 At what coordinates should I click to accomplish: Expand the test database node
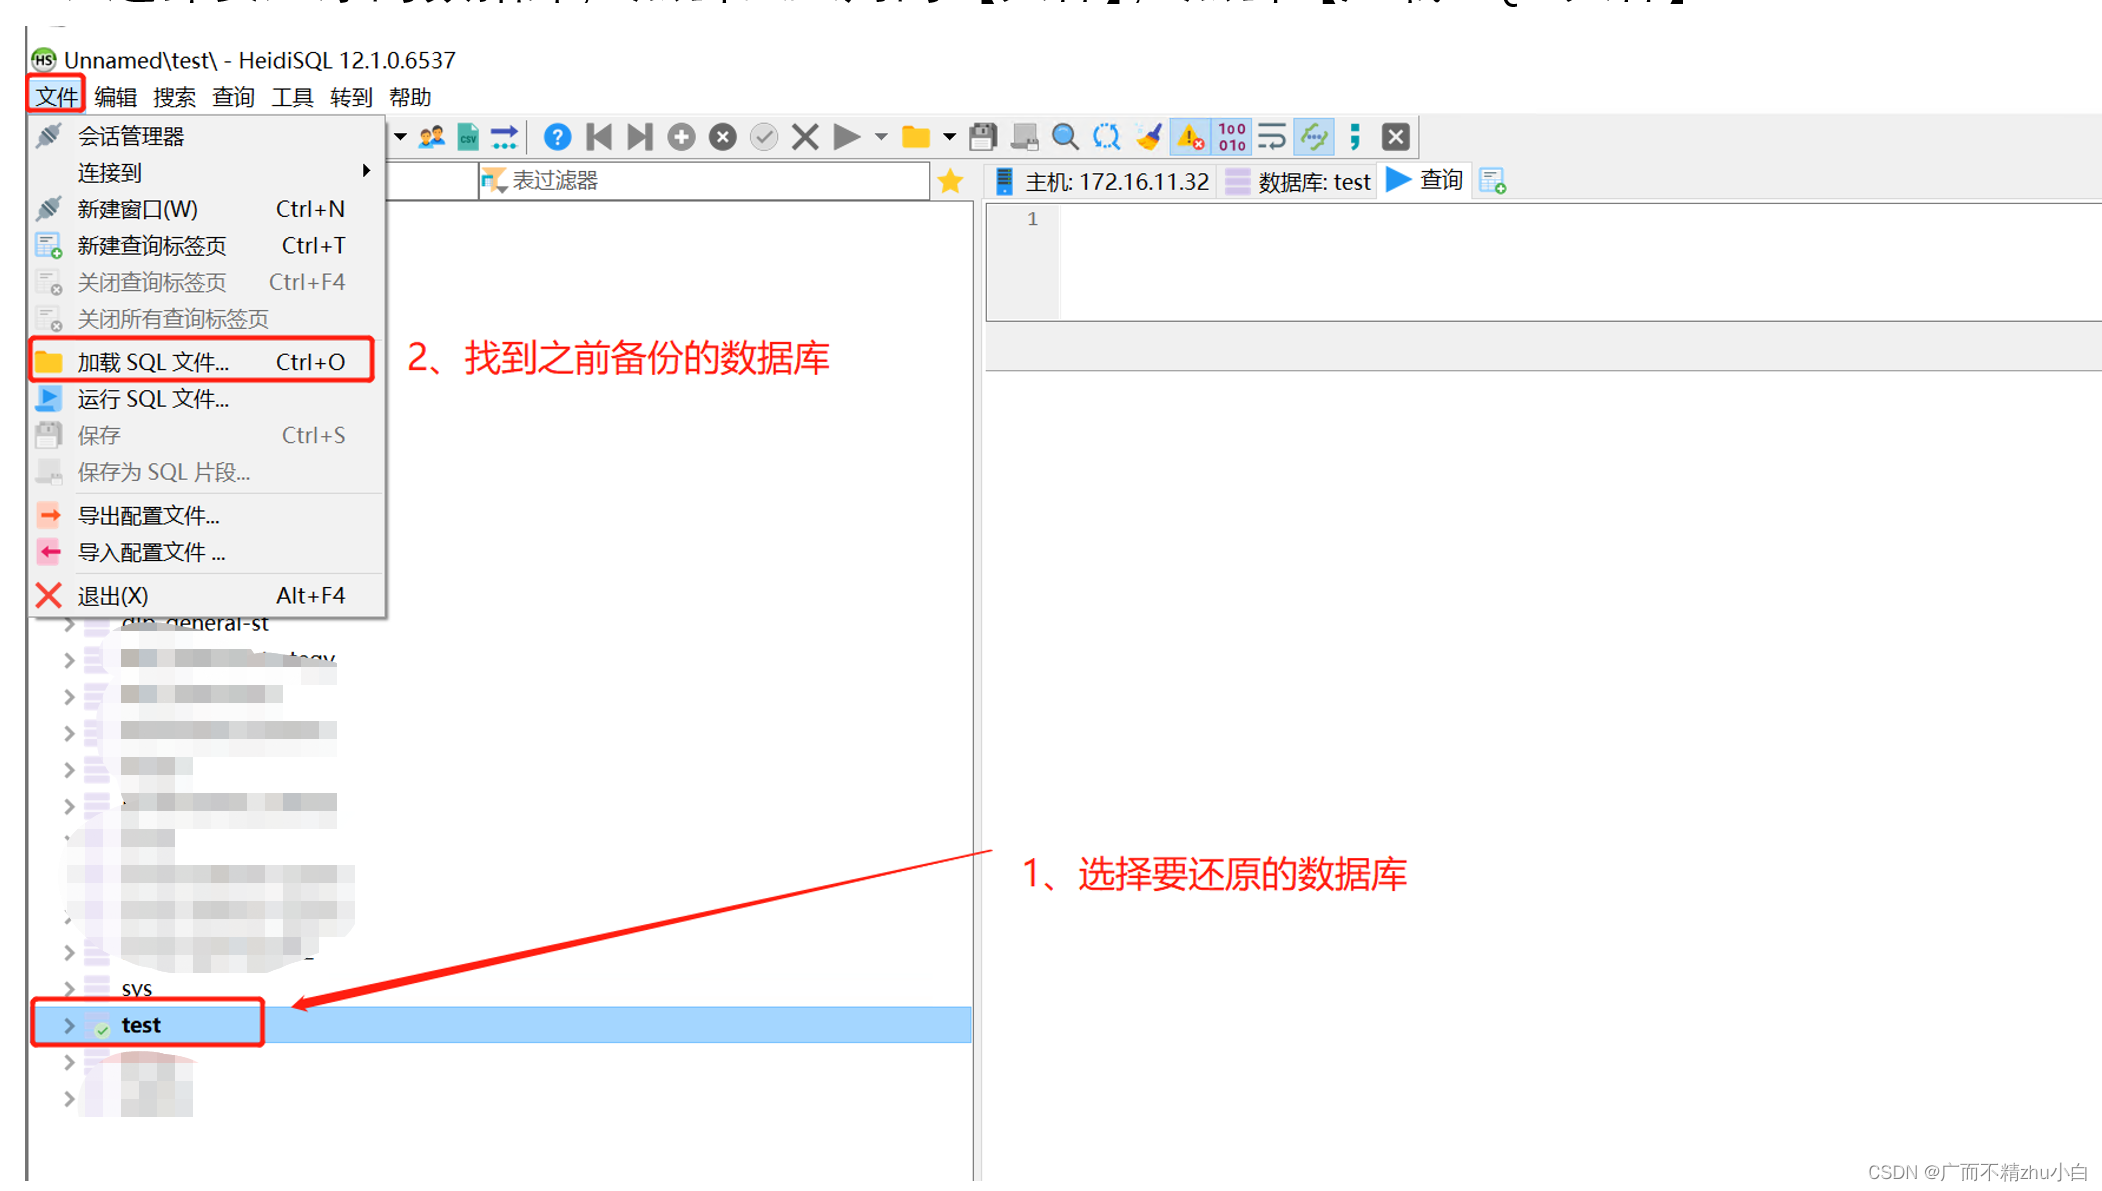69,1025
